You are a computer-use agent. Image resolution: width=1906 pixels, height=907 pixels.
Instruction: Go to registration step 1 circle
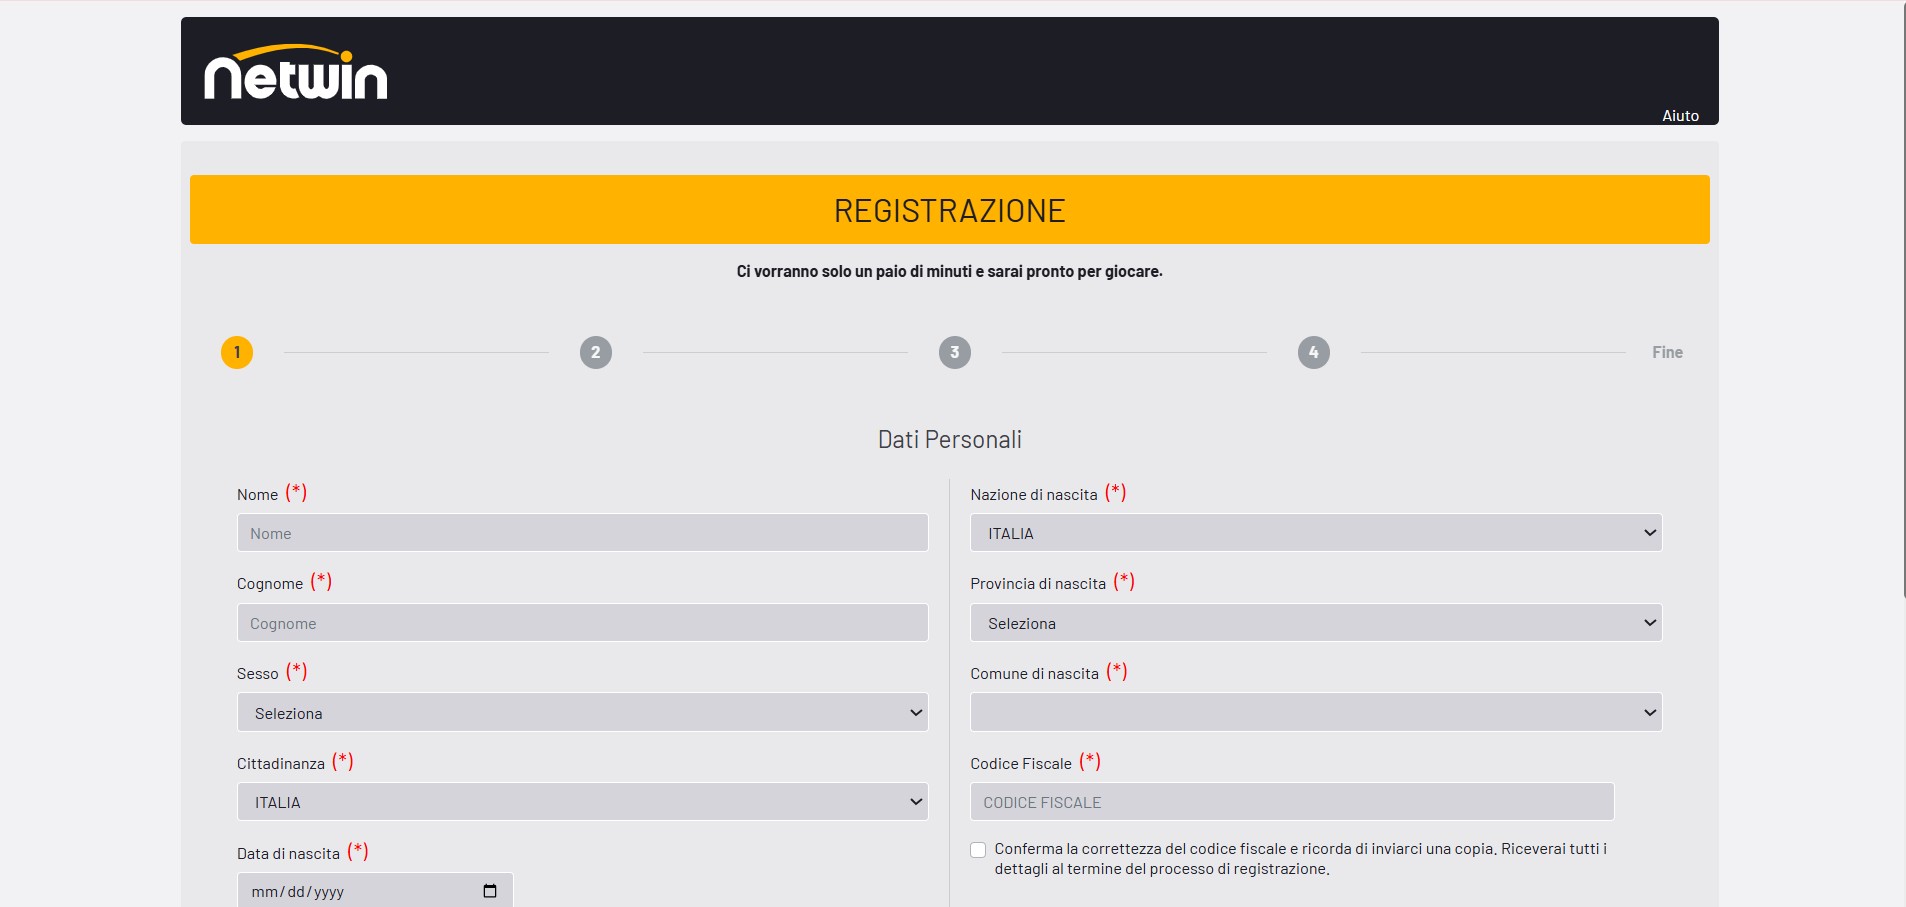(237, 352)
